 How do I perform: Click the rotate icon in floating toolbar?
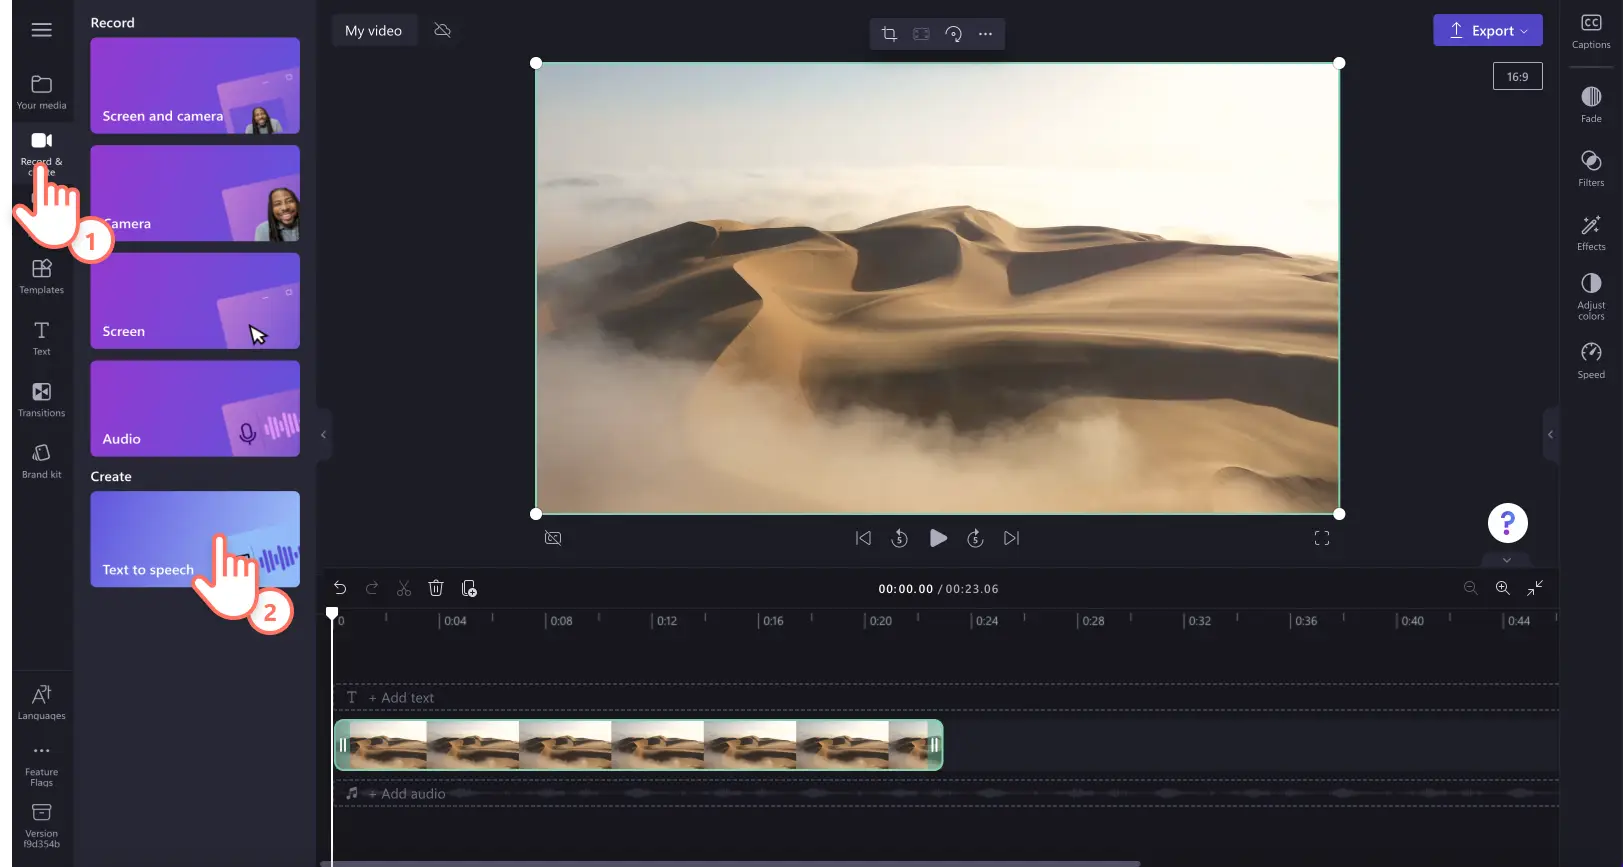pos(953,34)
